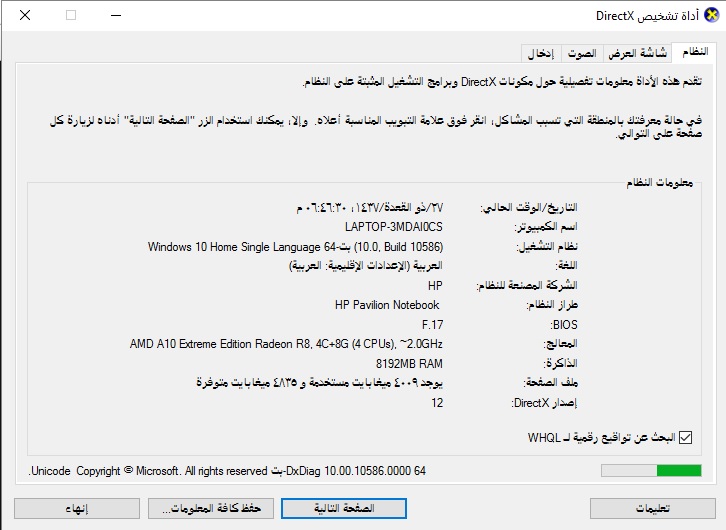
Task: Click the معلومات النظام group heading
Action: click(x=660, y=183)
